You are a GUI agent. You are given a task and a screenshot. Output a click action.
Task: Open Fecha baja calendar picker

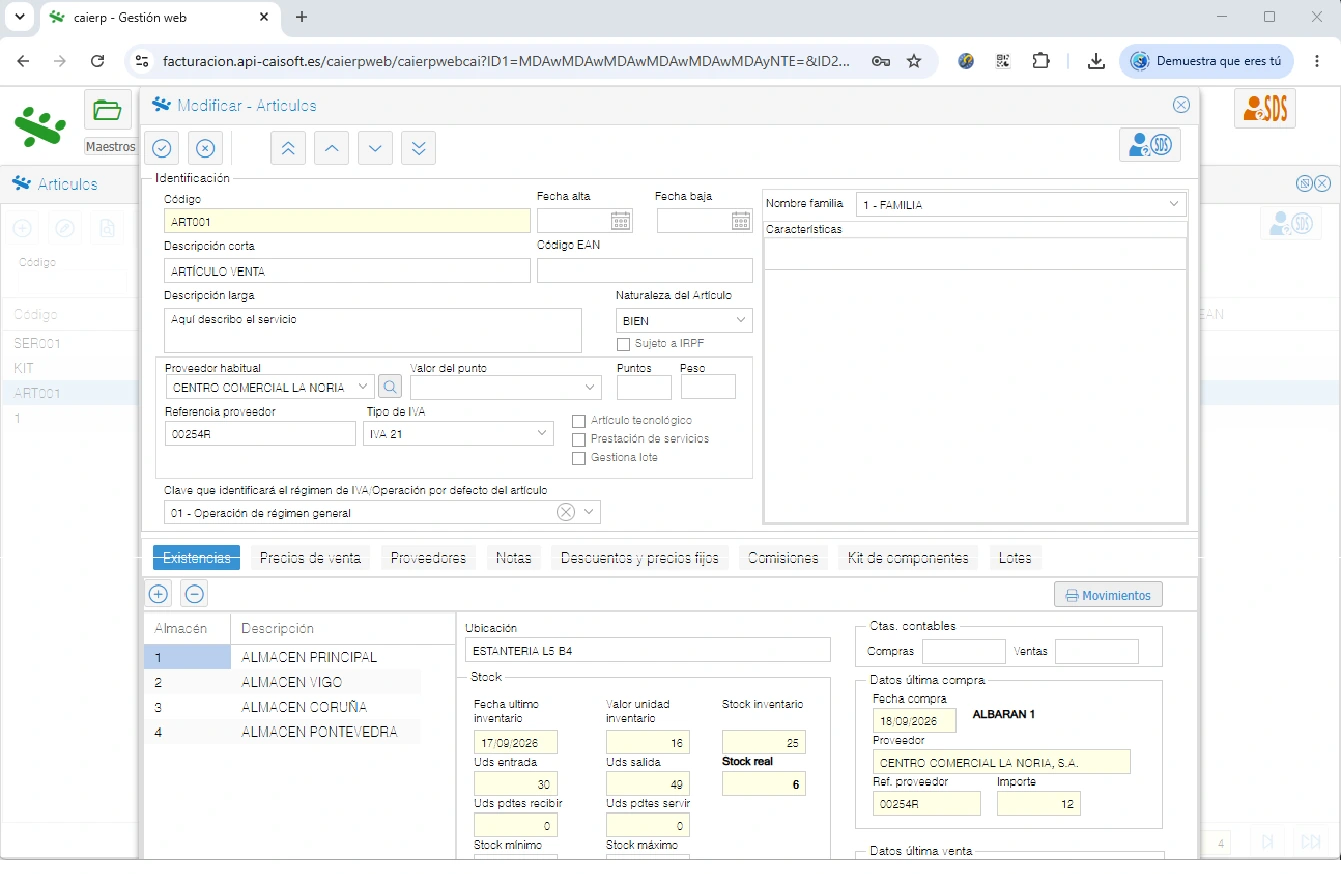point(740,221)
